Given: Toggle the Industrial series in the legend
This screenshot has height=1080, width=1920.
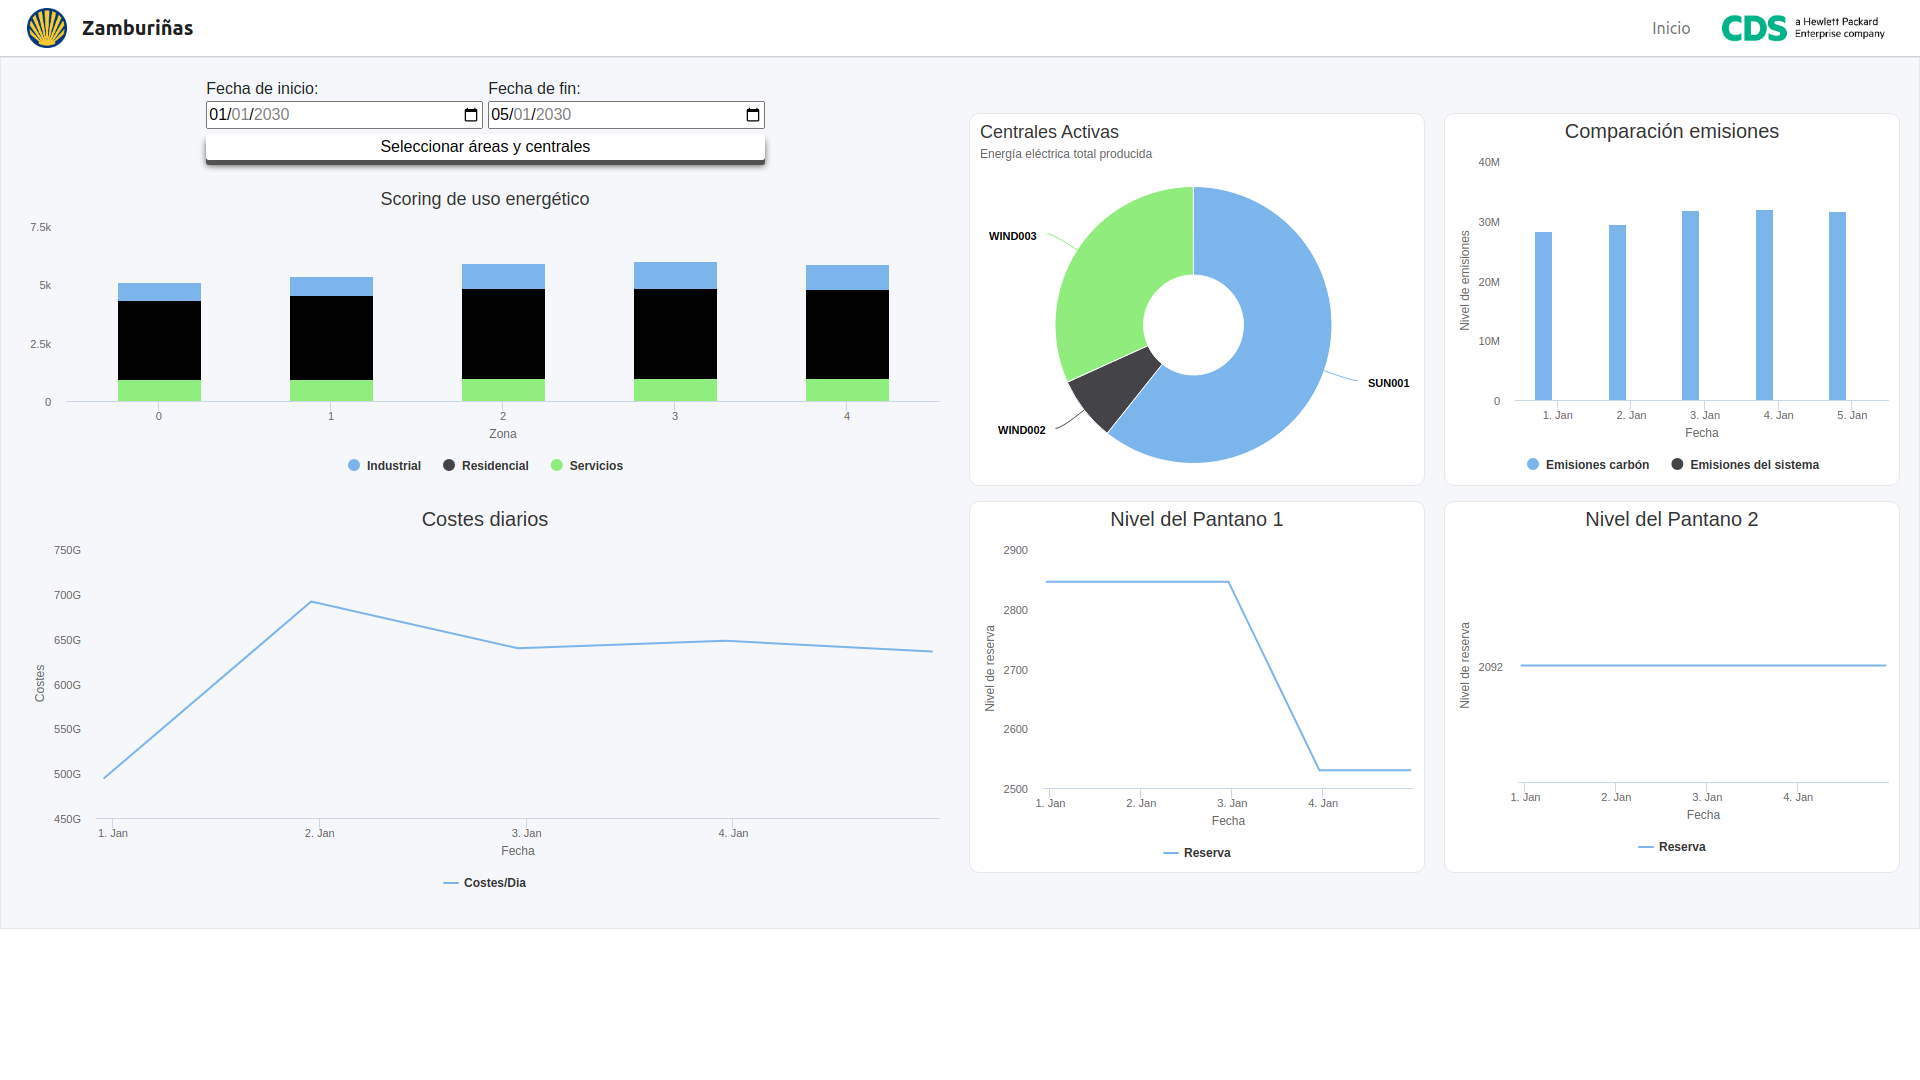Looking at the screenshot, I should [x=384, y=465].
